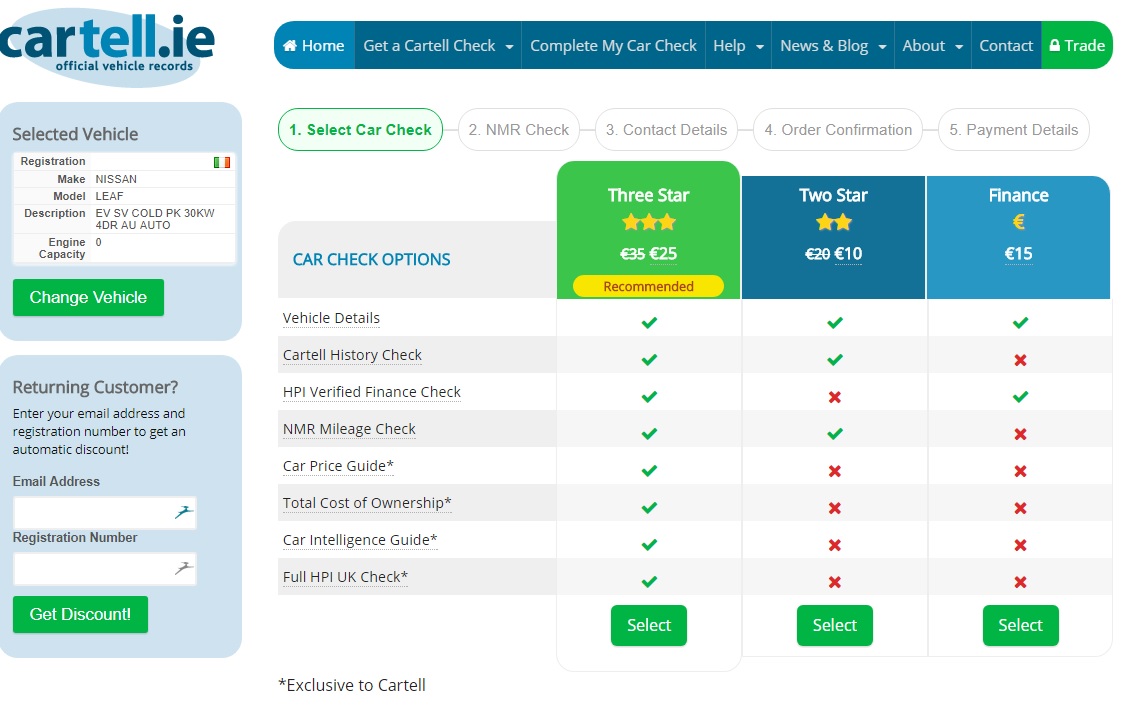Click the Home house icon
This screenshot has width=1136, height=720.
point(290,46)
